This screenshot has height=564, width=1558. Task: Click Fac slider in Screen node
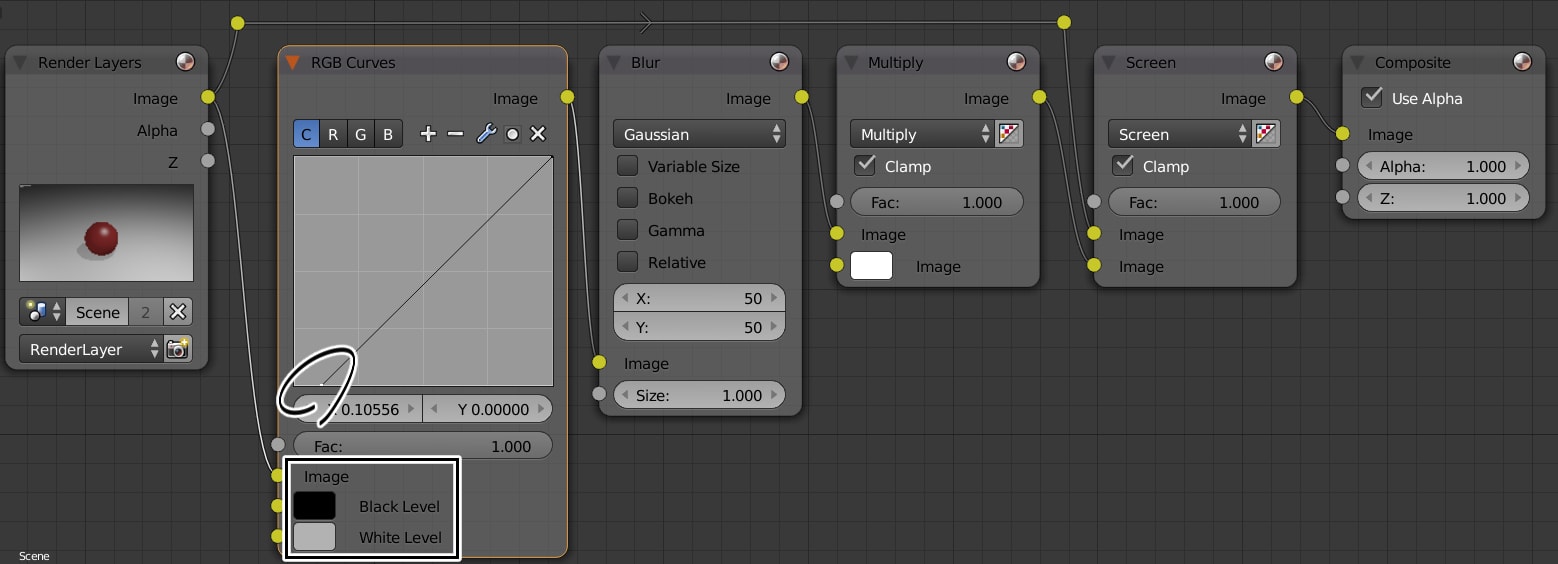pos(1194,202)
